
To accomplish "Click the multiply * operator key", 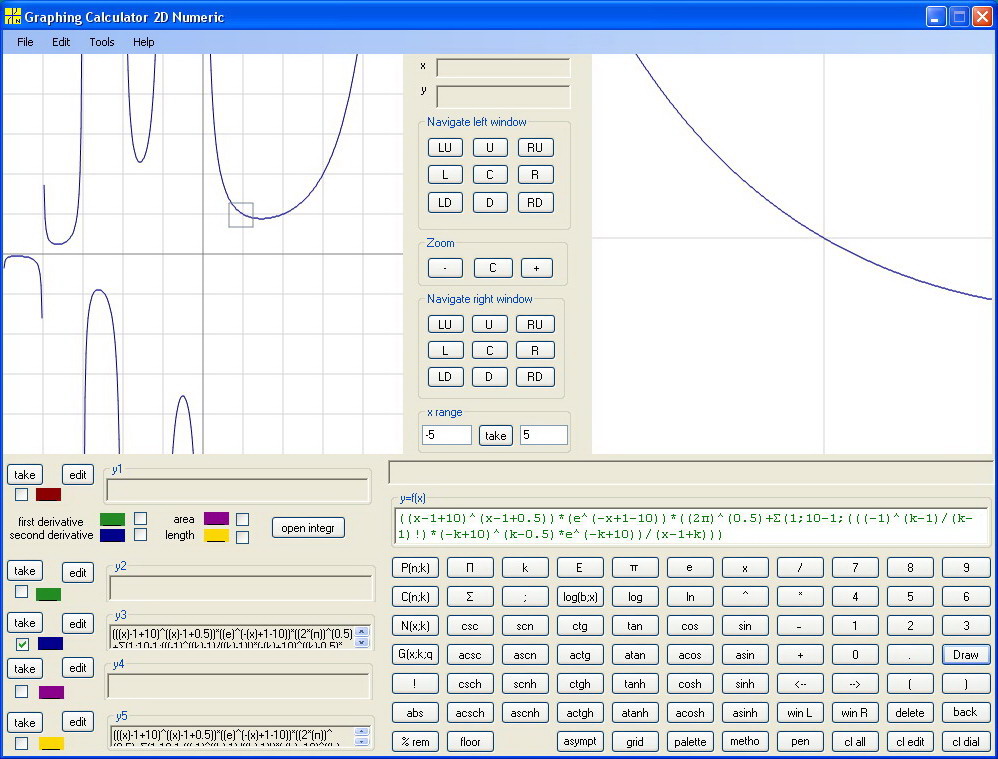I will 800,597.
